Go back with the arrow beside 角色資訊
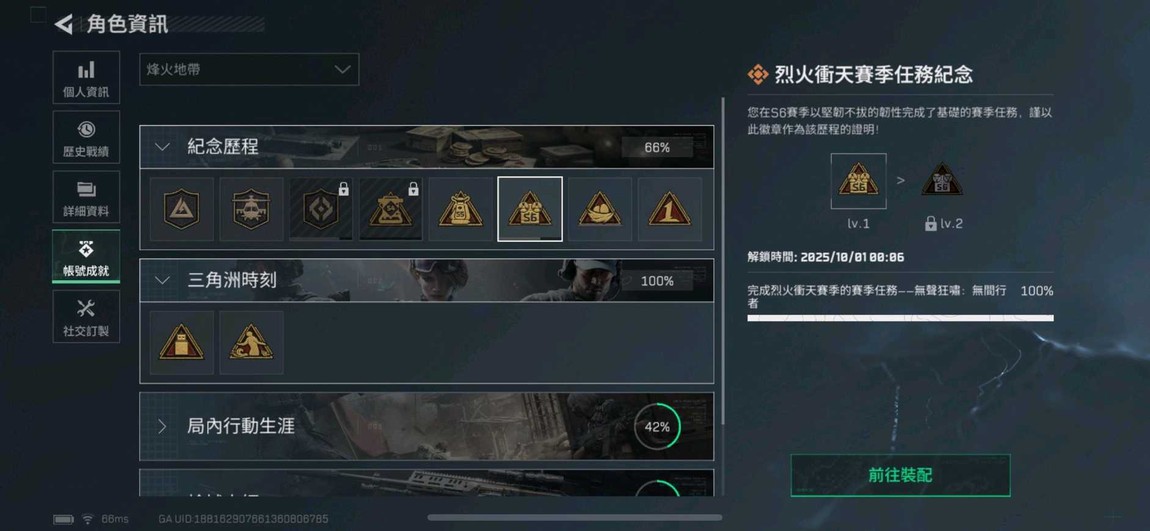 click(x=63, y=24)
